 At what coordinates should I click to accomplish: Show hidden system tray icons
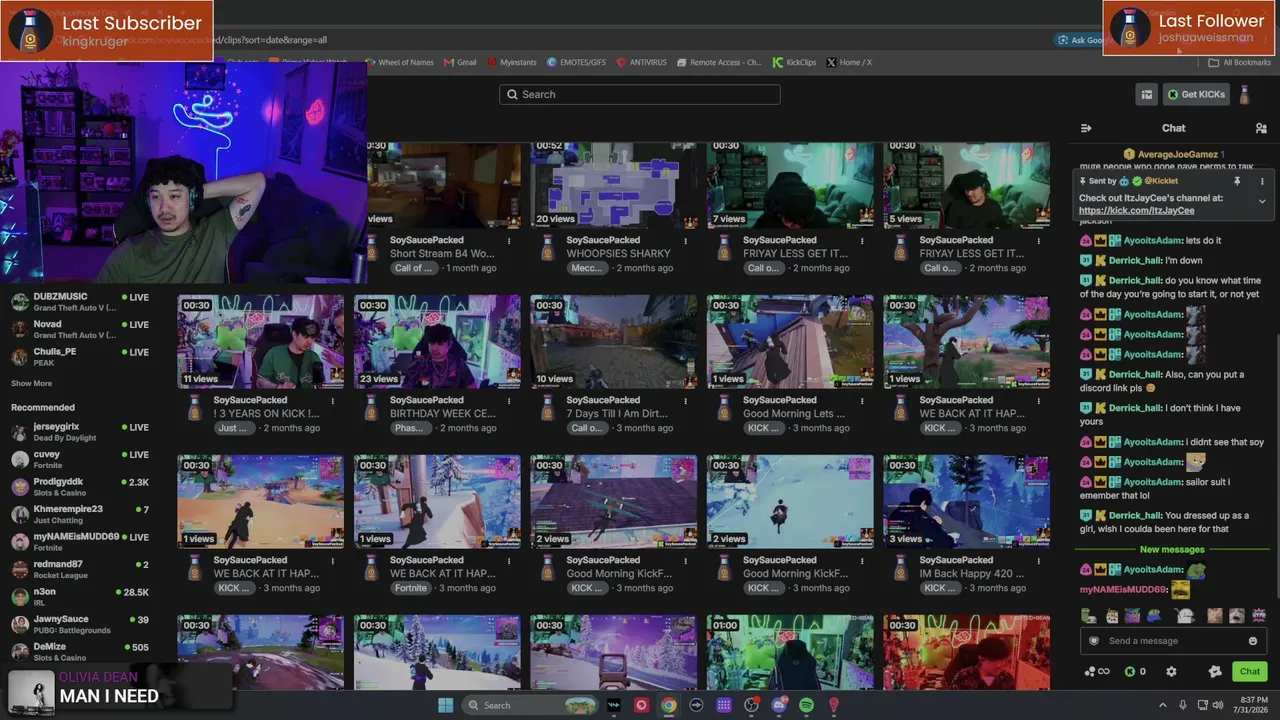point(1162,705)
